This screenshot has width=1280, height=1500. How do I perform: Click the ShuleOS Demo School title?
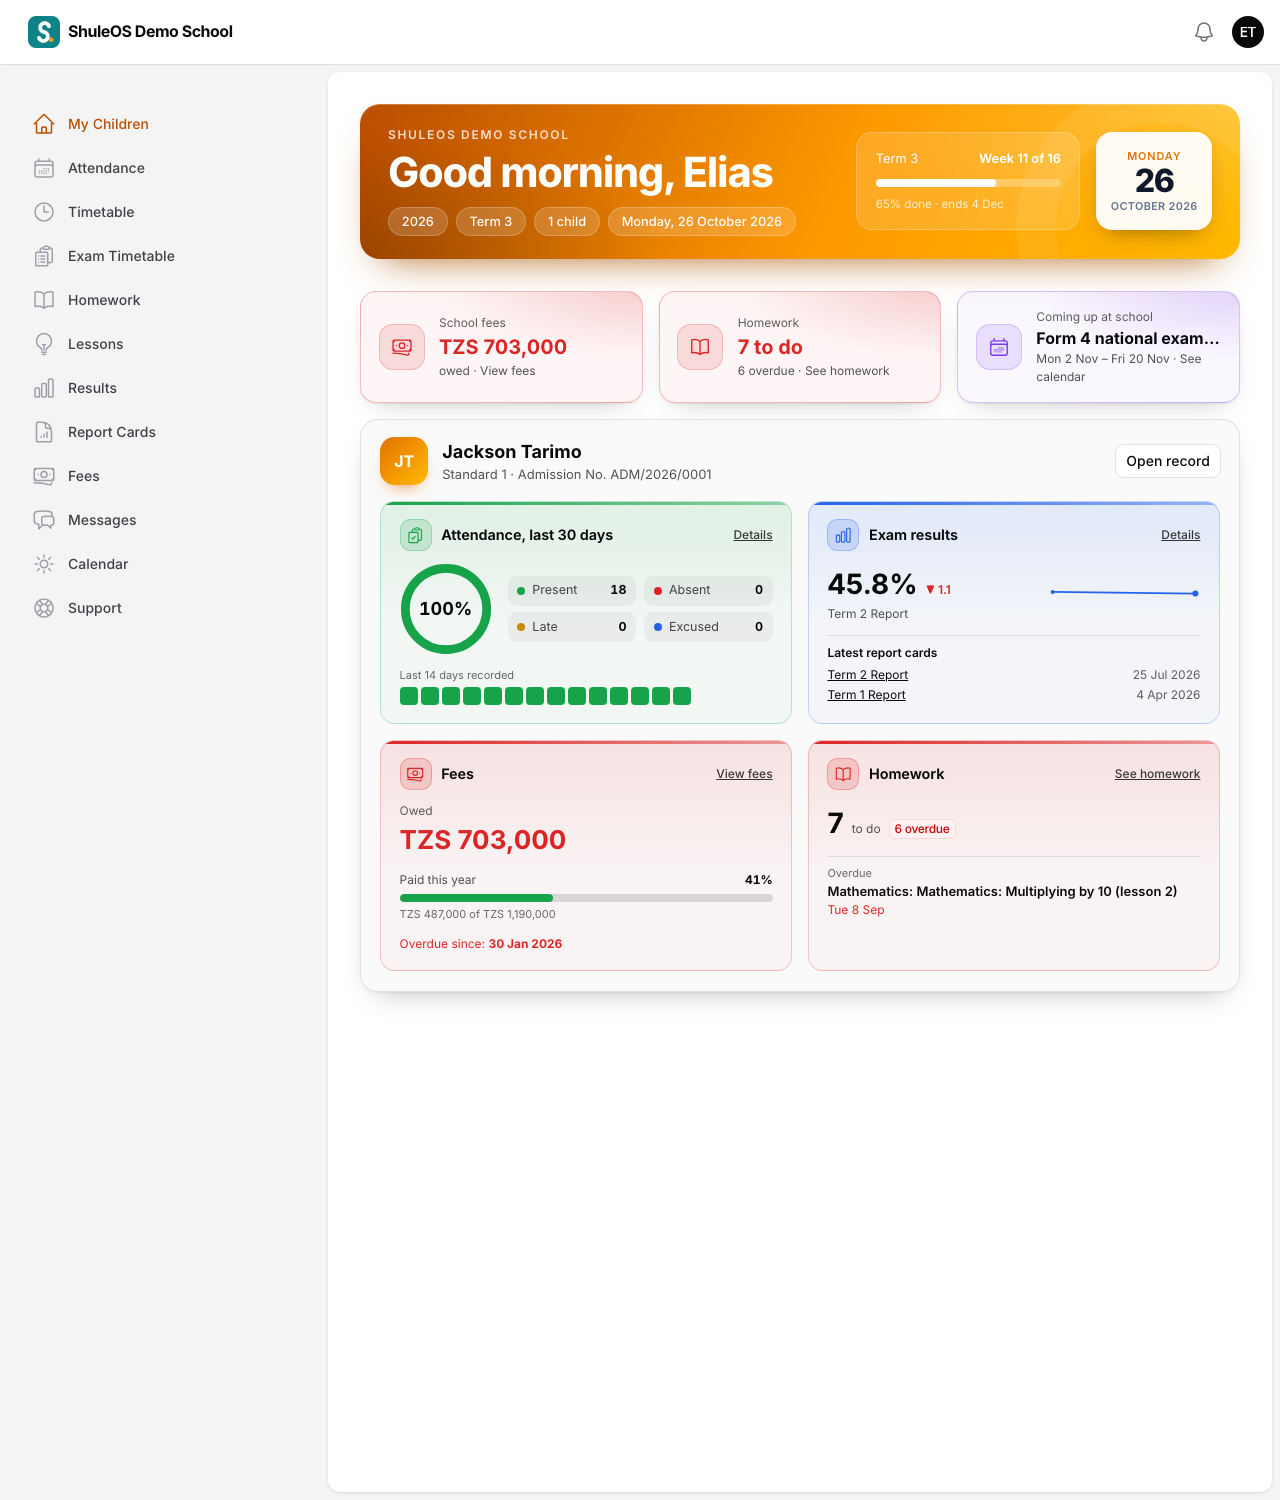coord(150,32)
